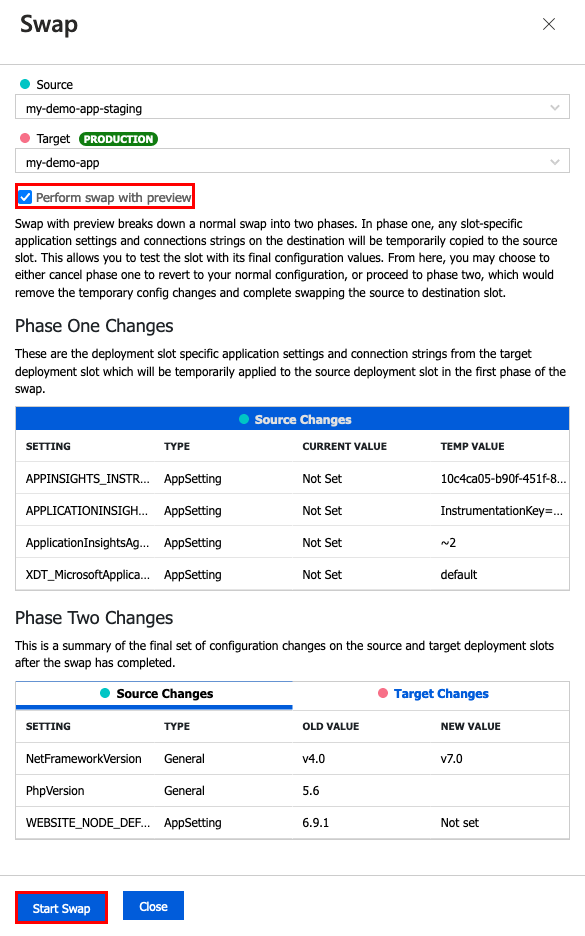Click pink dot beside Target Changes tab
585x936 pixels.
[383, 693]
